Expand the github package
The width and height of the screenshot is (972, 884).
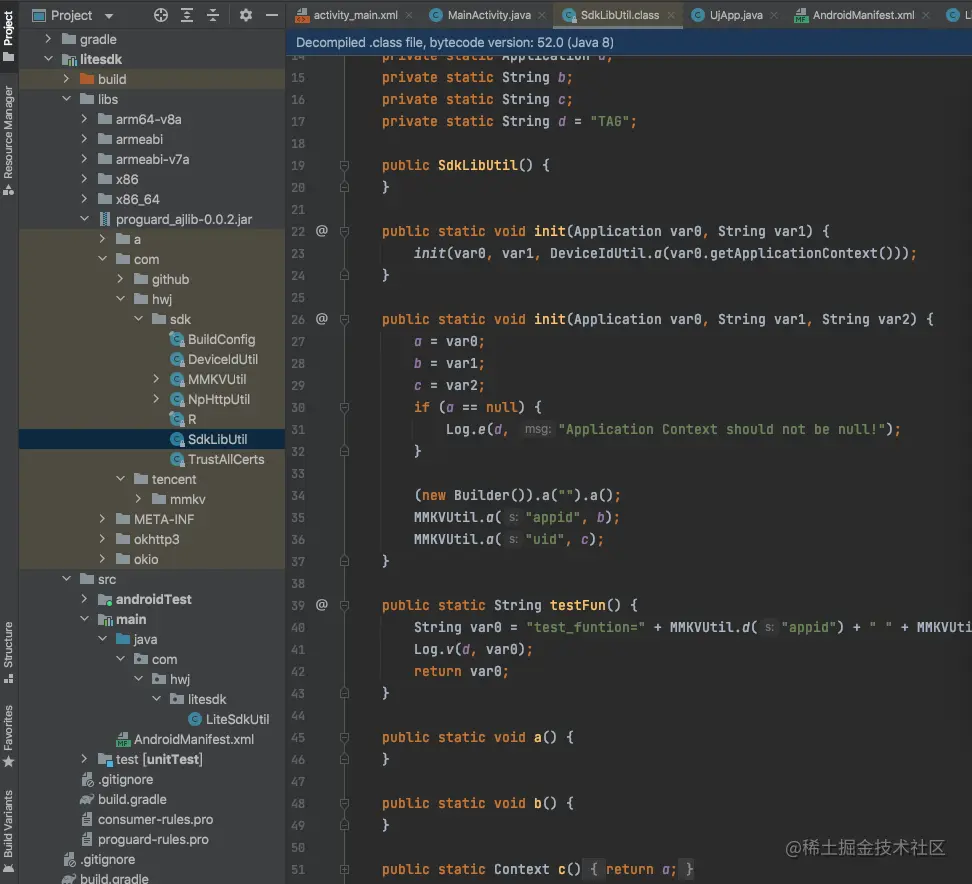(120, 279)
